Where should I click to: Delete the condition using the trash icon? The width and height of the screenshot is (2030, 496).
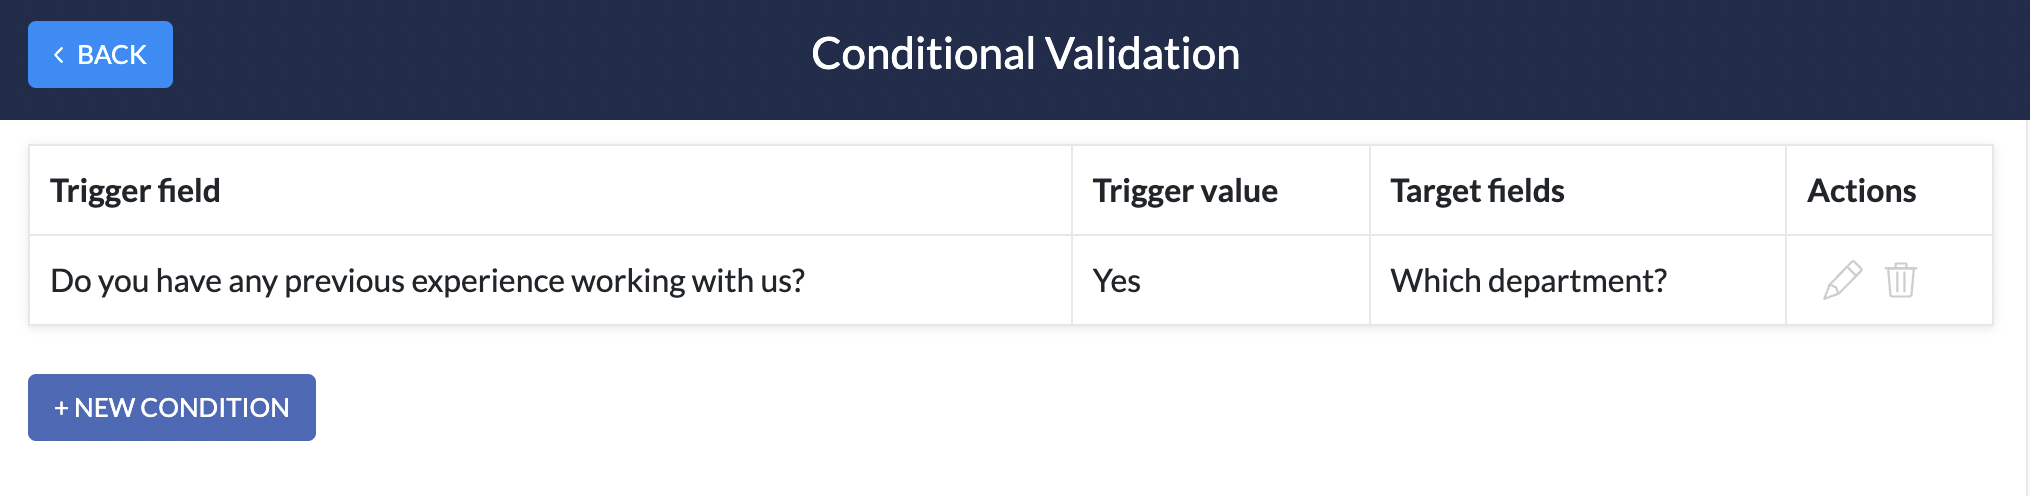pyautogui.click(x=1901, y=280)
